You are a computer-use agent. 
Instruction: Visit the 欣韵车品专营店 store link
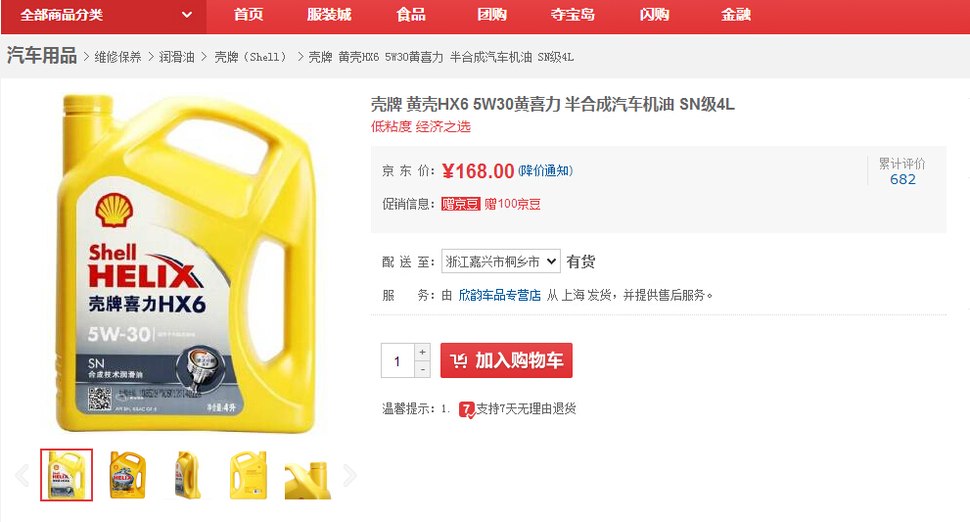click(x=499, y=295)
